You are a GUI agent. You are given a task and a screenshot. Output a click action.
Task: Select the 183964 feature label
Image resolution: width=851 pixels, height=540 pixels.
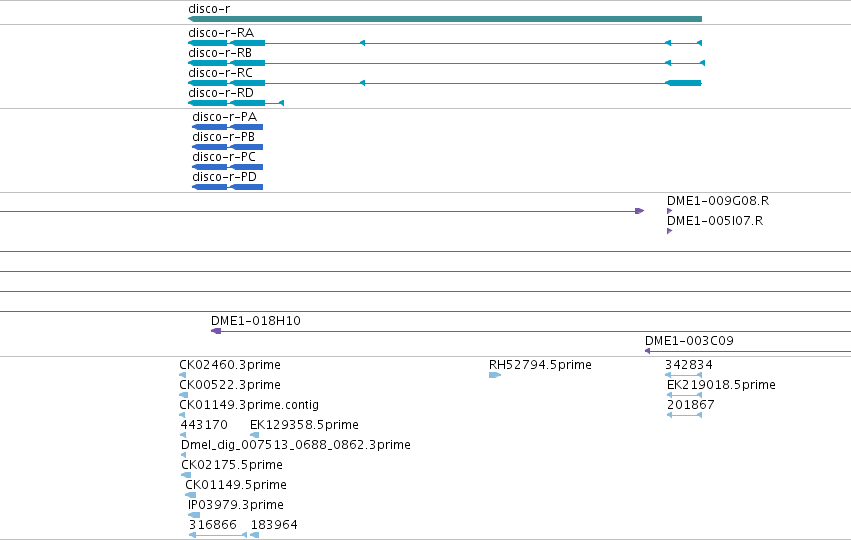(274, 525)
